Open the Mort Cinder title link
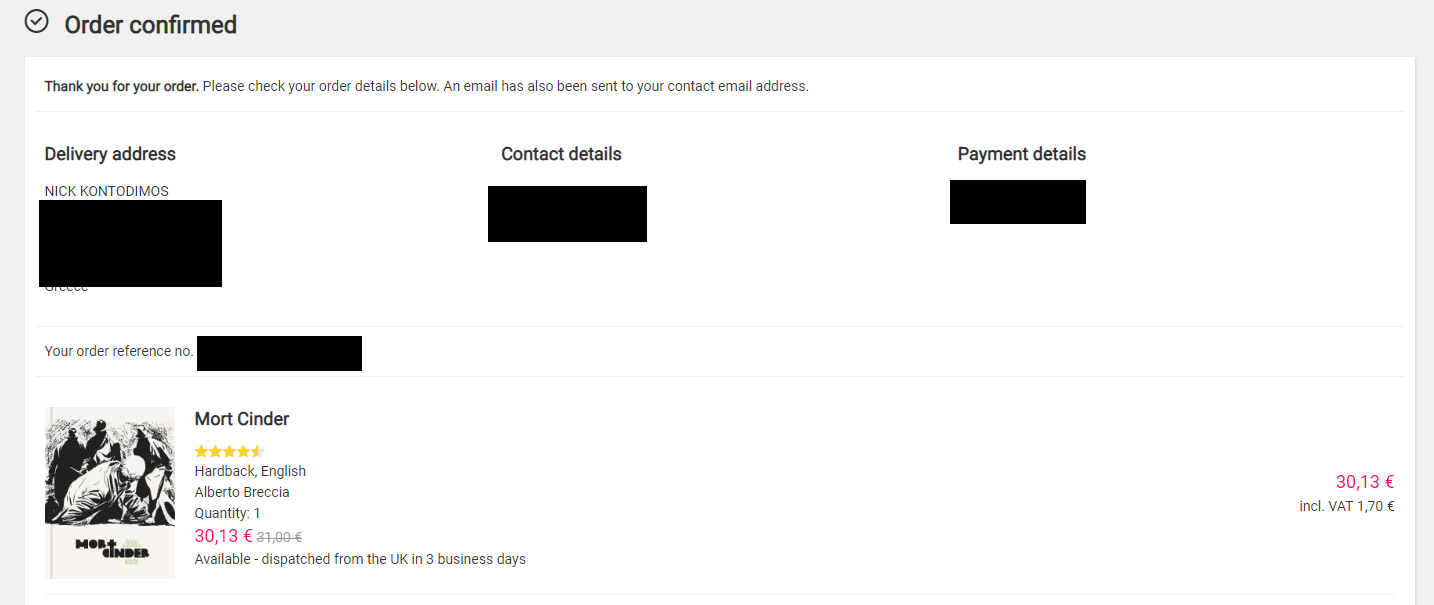The width and height of the screenshot is (1434, 605). (x=242, y=419)
